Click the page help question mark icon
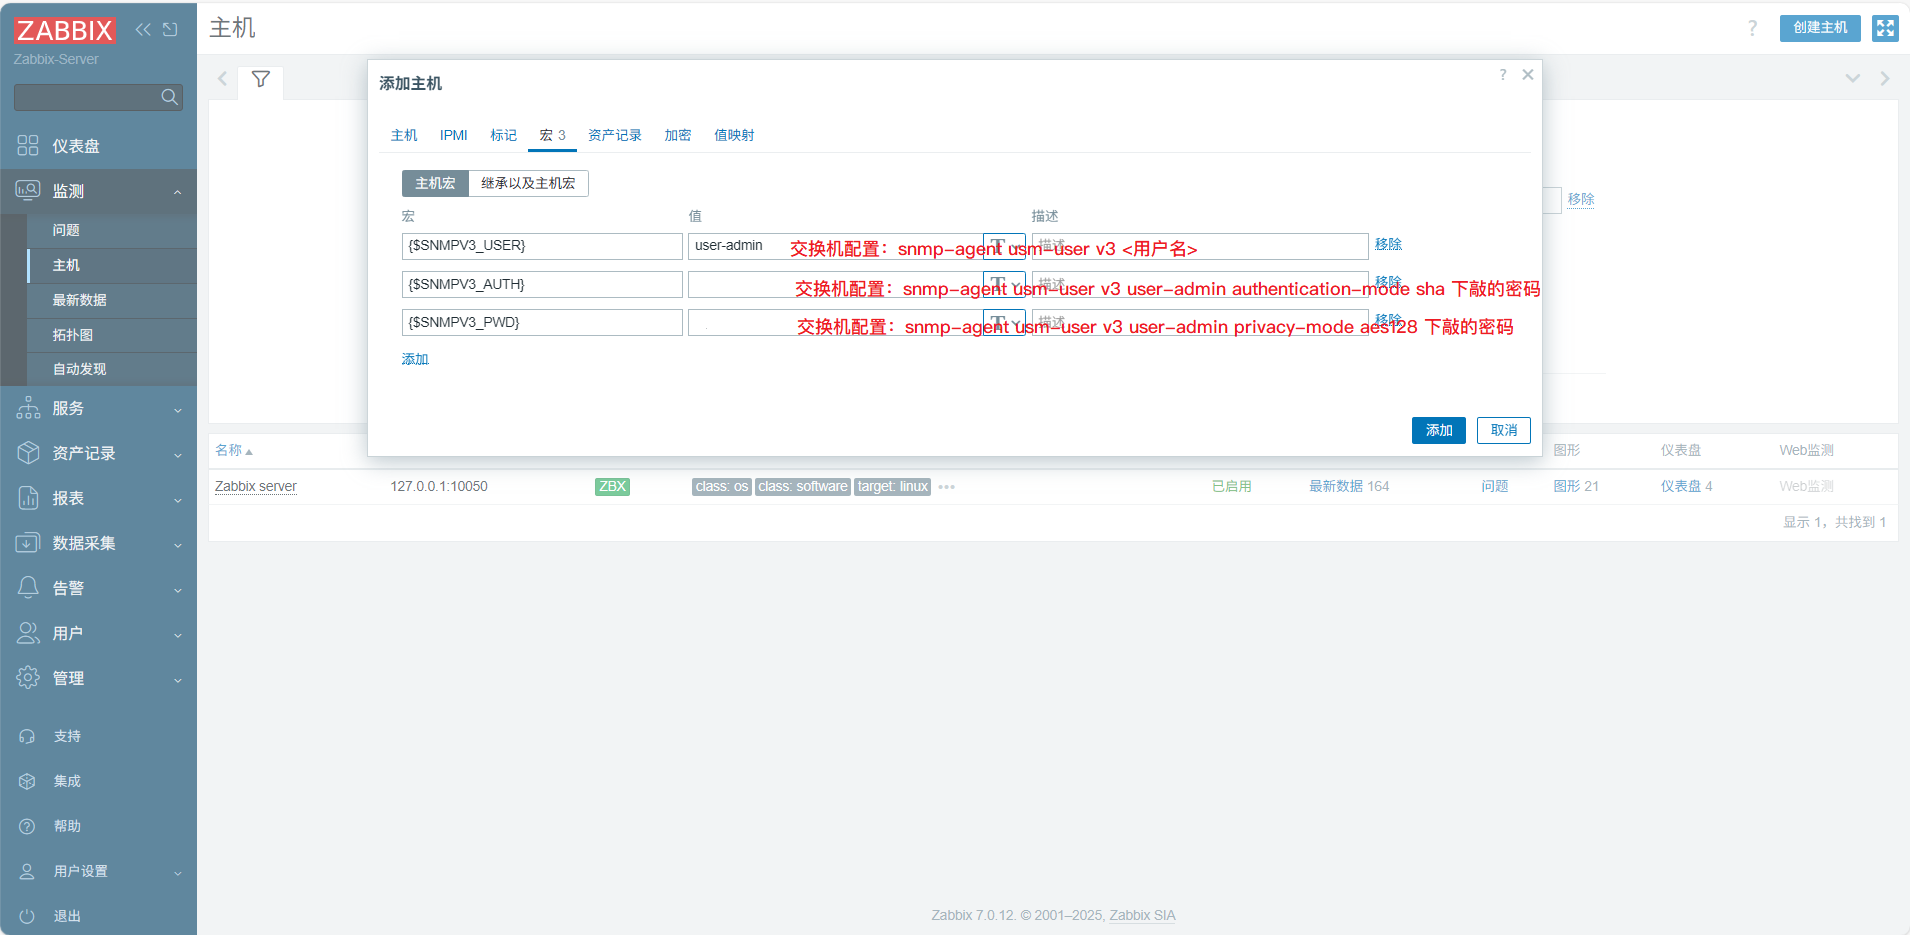1910x935 pixels. pos(1752,28)
